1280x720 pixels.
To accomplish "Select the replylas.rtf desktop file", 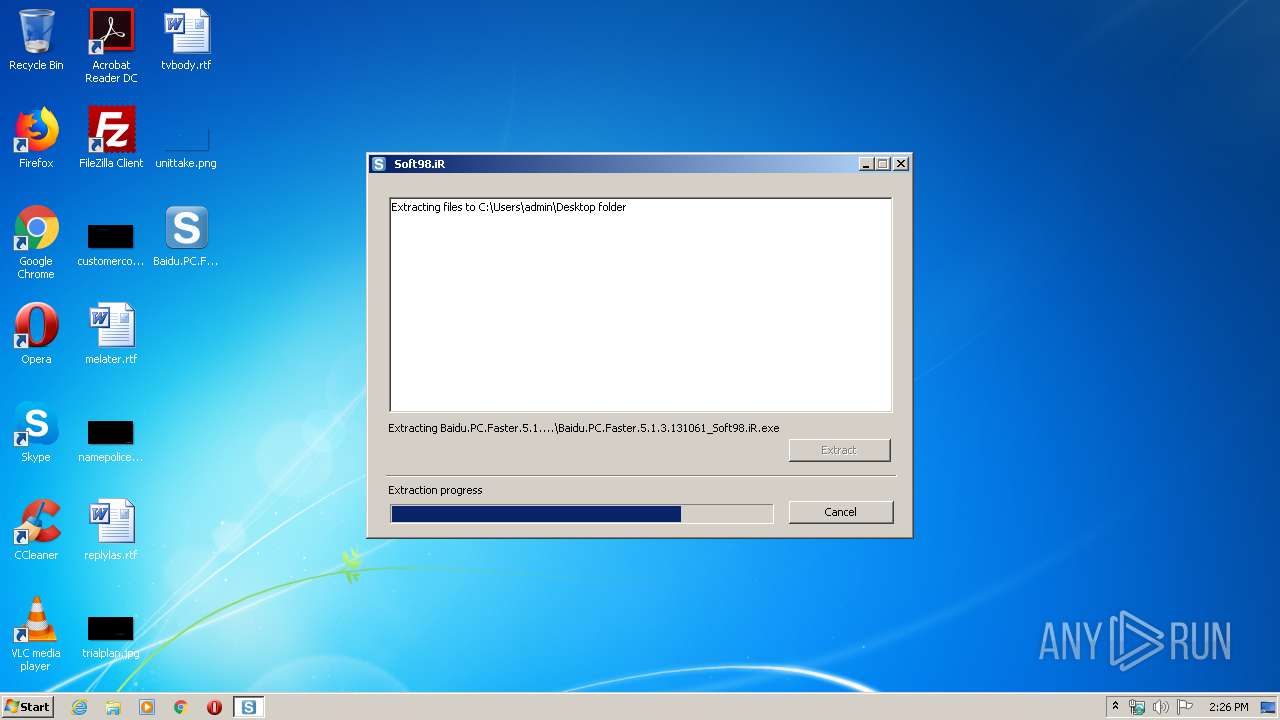I will click(x=111, y=530).
